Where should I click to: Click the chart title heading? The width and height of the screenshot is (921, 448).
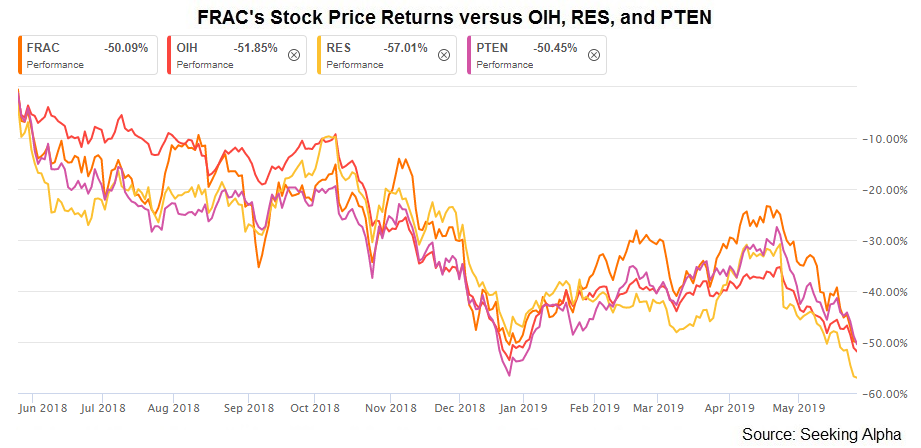[x=453, y=18]
